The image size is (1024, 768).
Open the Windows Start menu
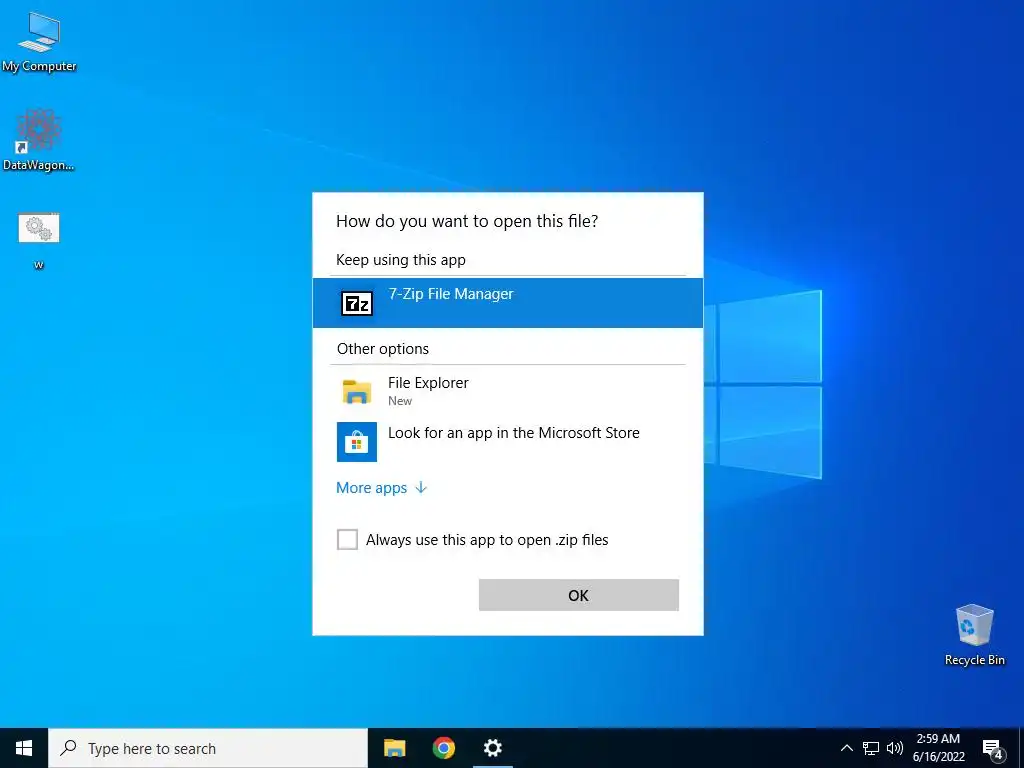24,748
